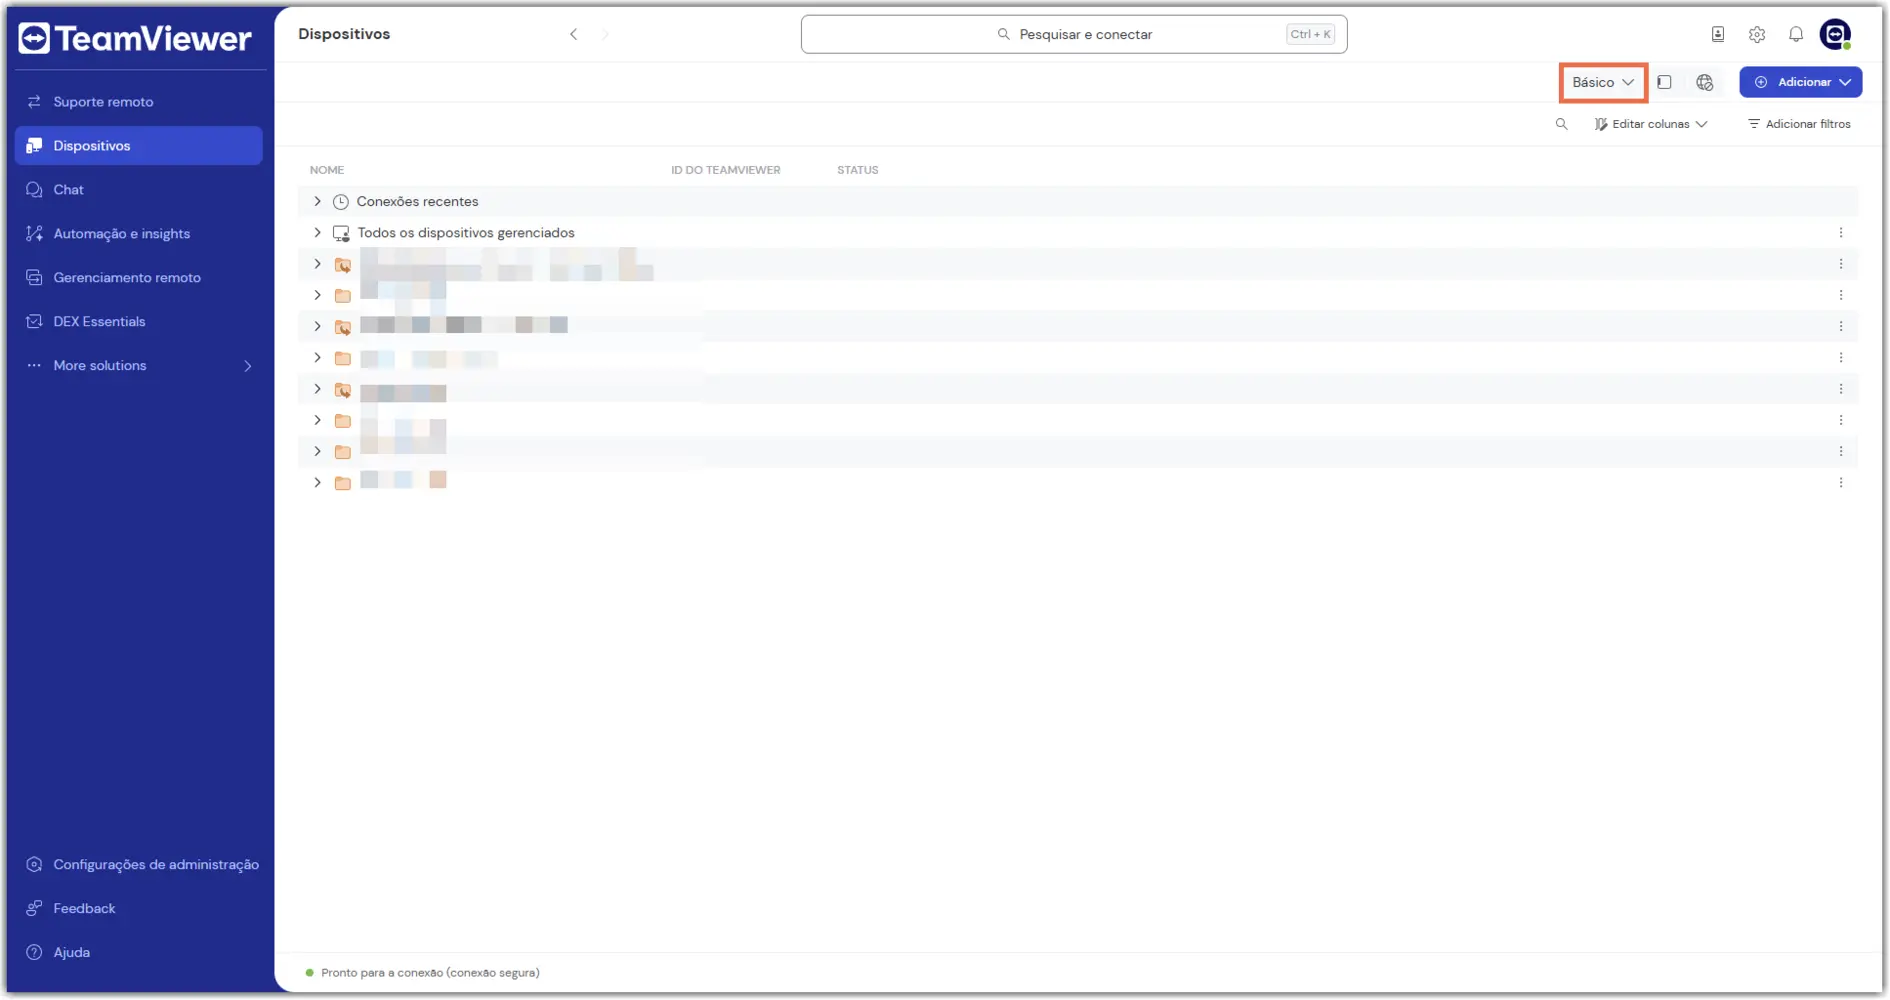Click the TeamViewer logo in the sidebar
The width and height of the screenshot is (1890, 1000).
click(x=135, y=38)
